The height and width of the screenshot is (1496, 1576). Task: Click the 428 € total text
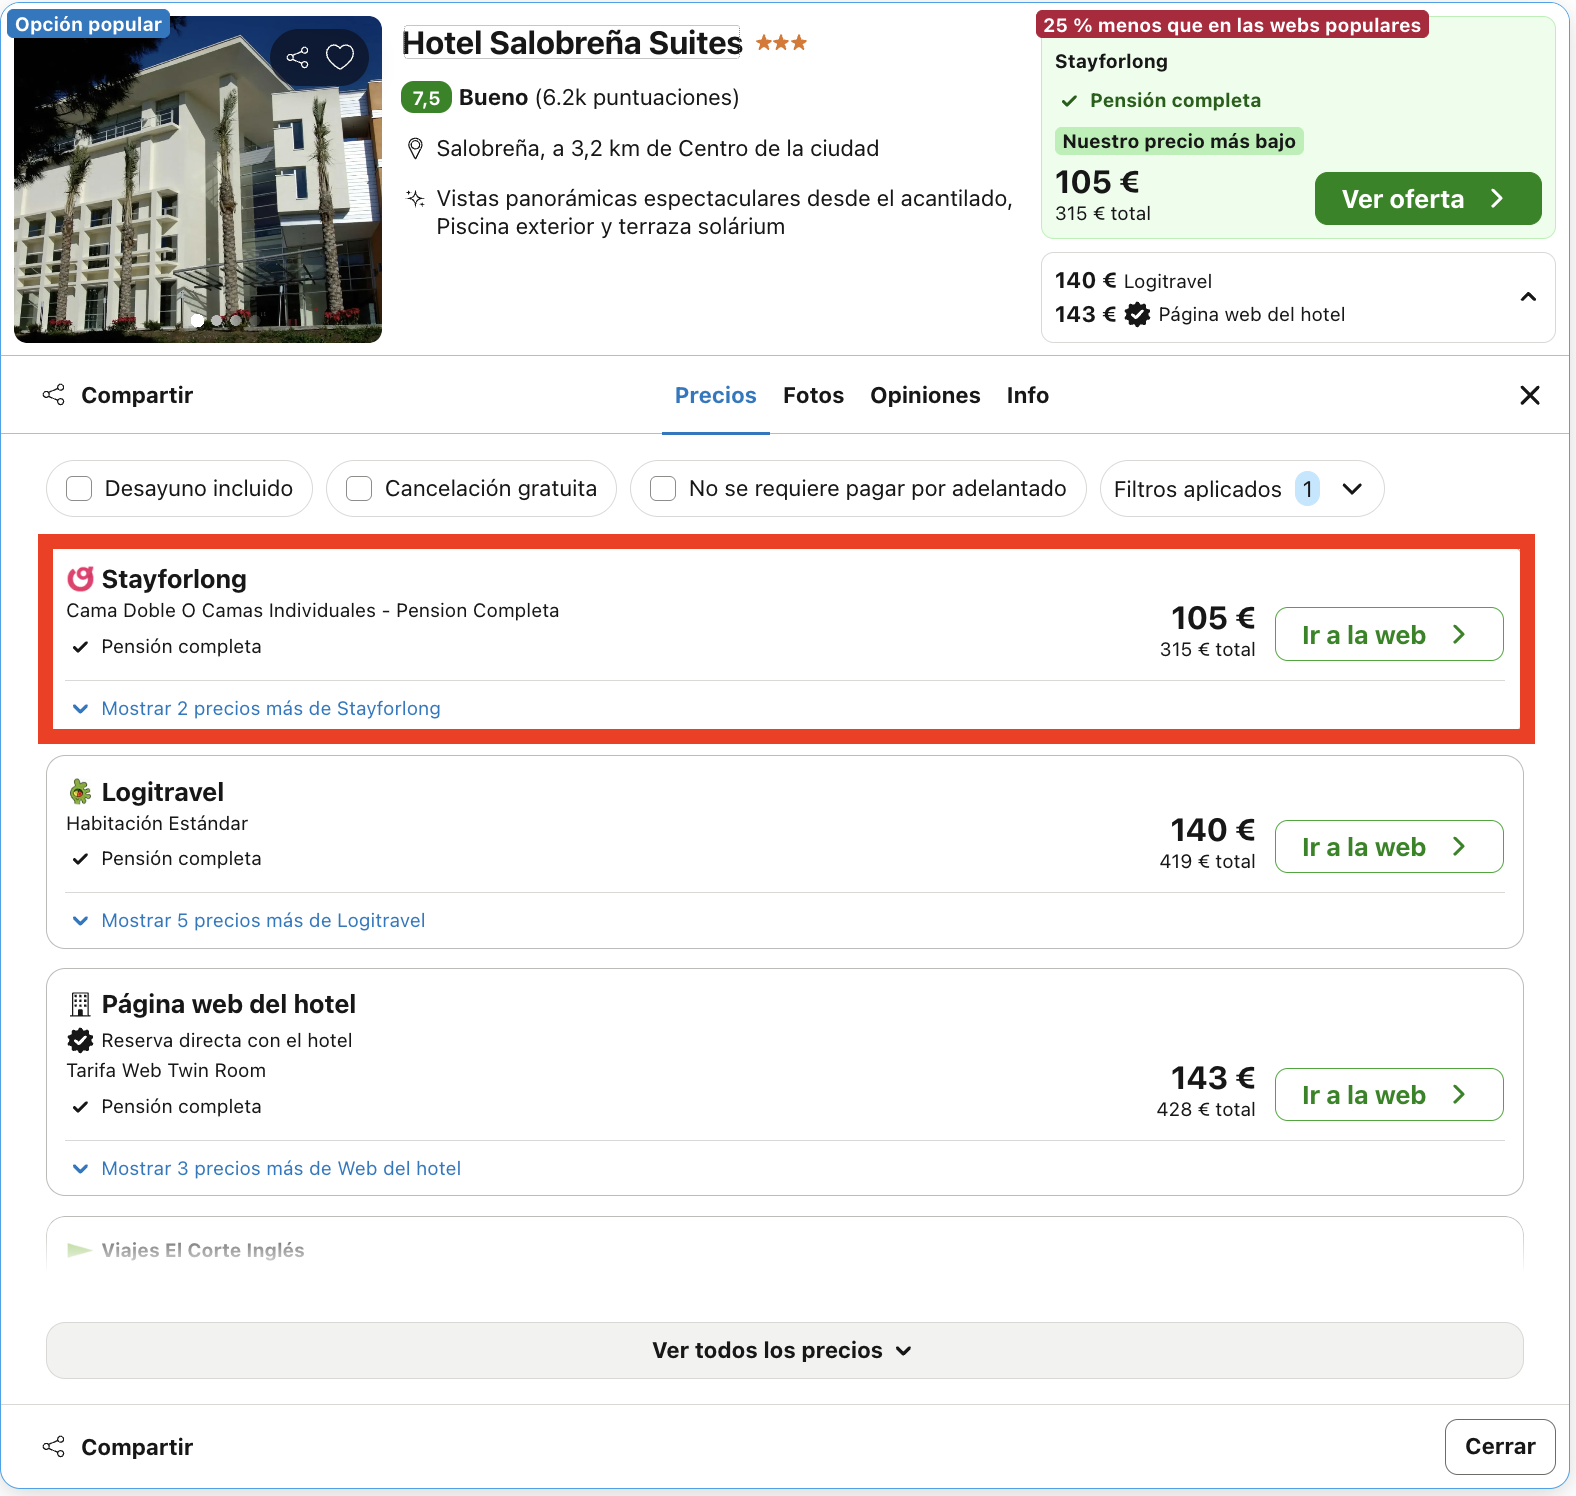(1206, 1110)
